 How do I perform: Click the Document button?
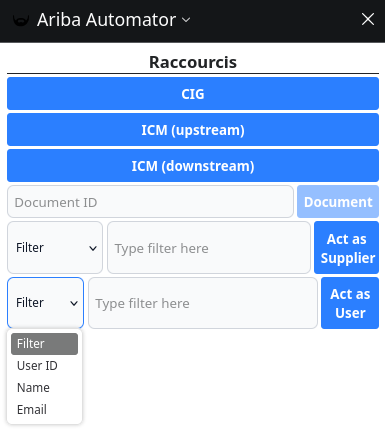338,202
